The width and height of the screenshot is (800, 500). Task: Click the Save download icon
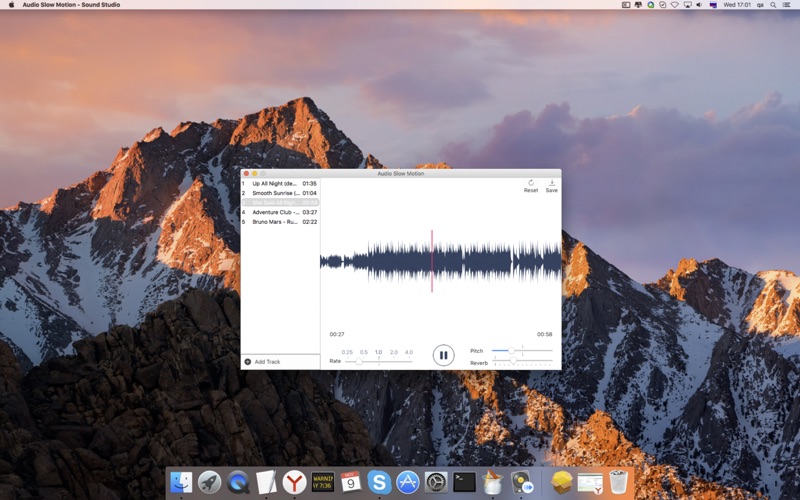pyautogui.click(x=552, y=183)
